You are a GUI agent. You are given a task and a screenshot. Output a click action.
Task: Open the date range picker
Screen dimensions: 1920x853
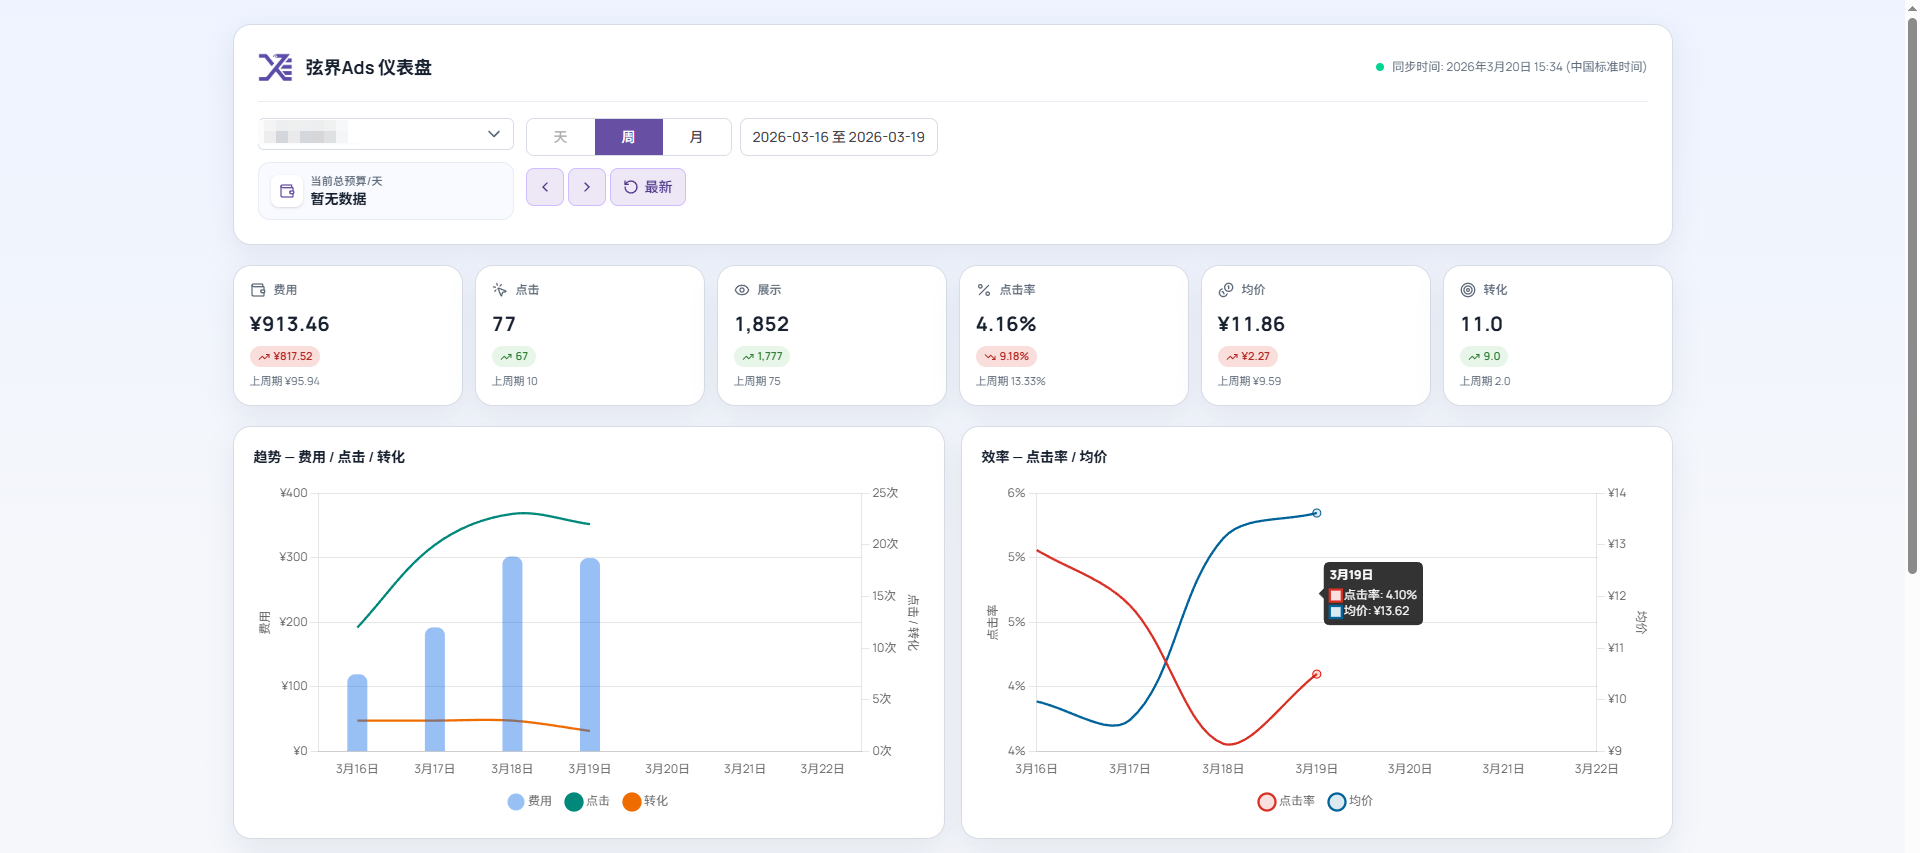[x=838, y=137]
